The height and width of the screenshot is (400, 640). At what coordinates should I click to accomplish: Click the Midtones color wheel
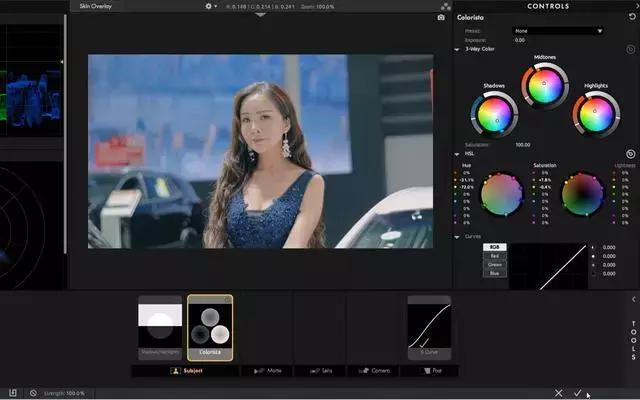click(x=544, y=86)
